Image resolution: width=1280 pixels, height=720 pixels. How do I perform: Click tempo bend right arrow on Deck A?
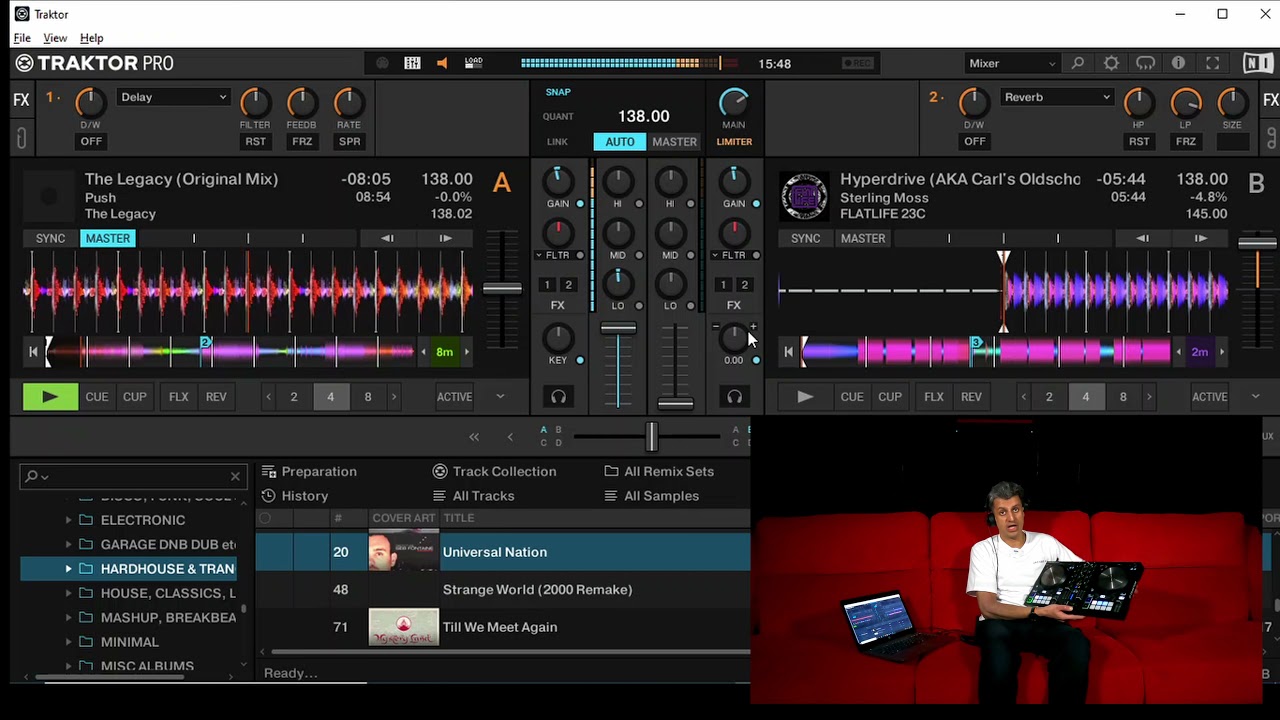(445, 238)
